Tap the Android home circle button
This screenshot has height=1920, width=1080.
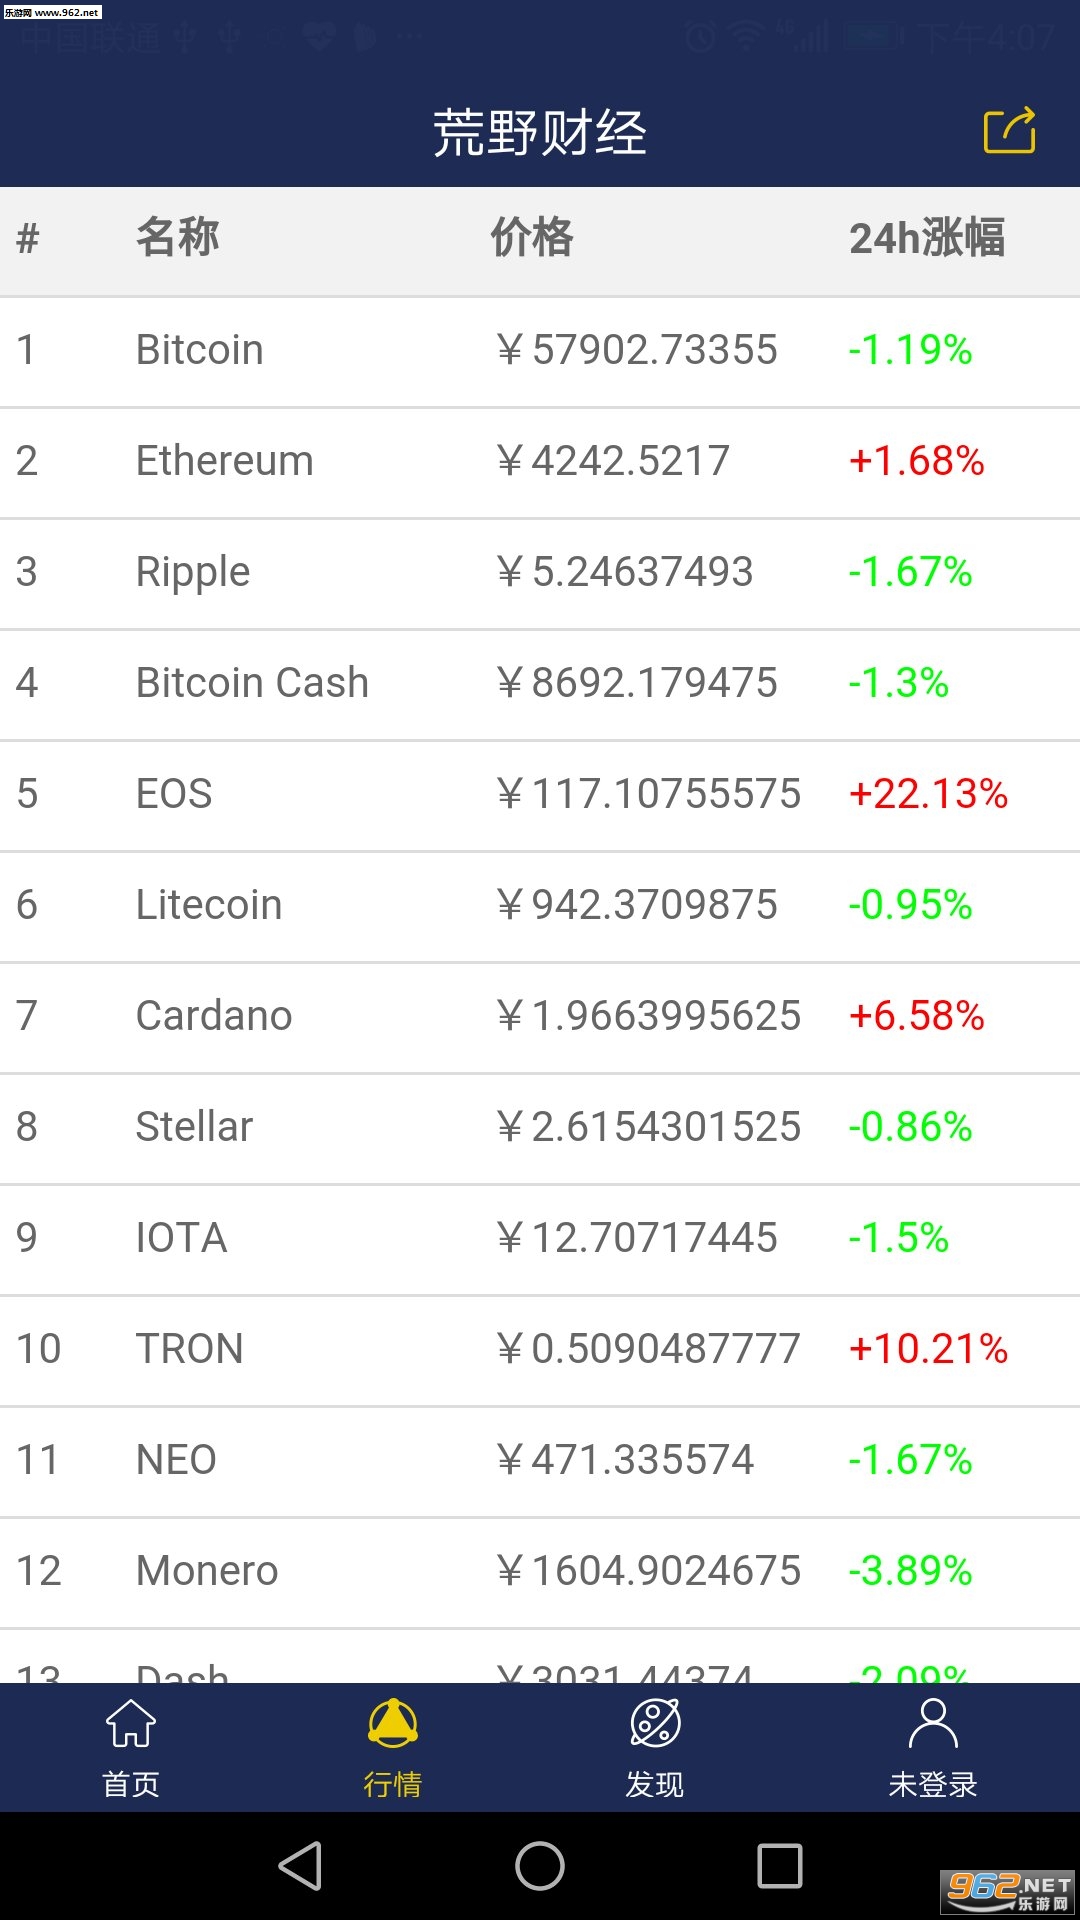point(540,1866)
